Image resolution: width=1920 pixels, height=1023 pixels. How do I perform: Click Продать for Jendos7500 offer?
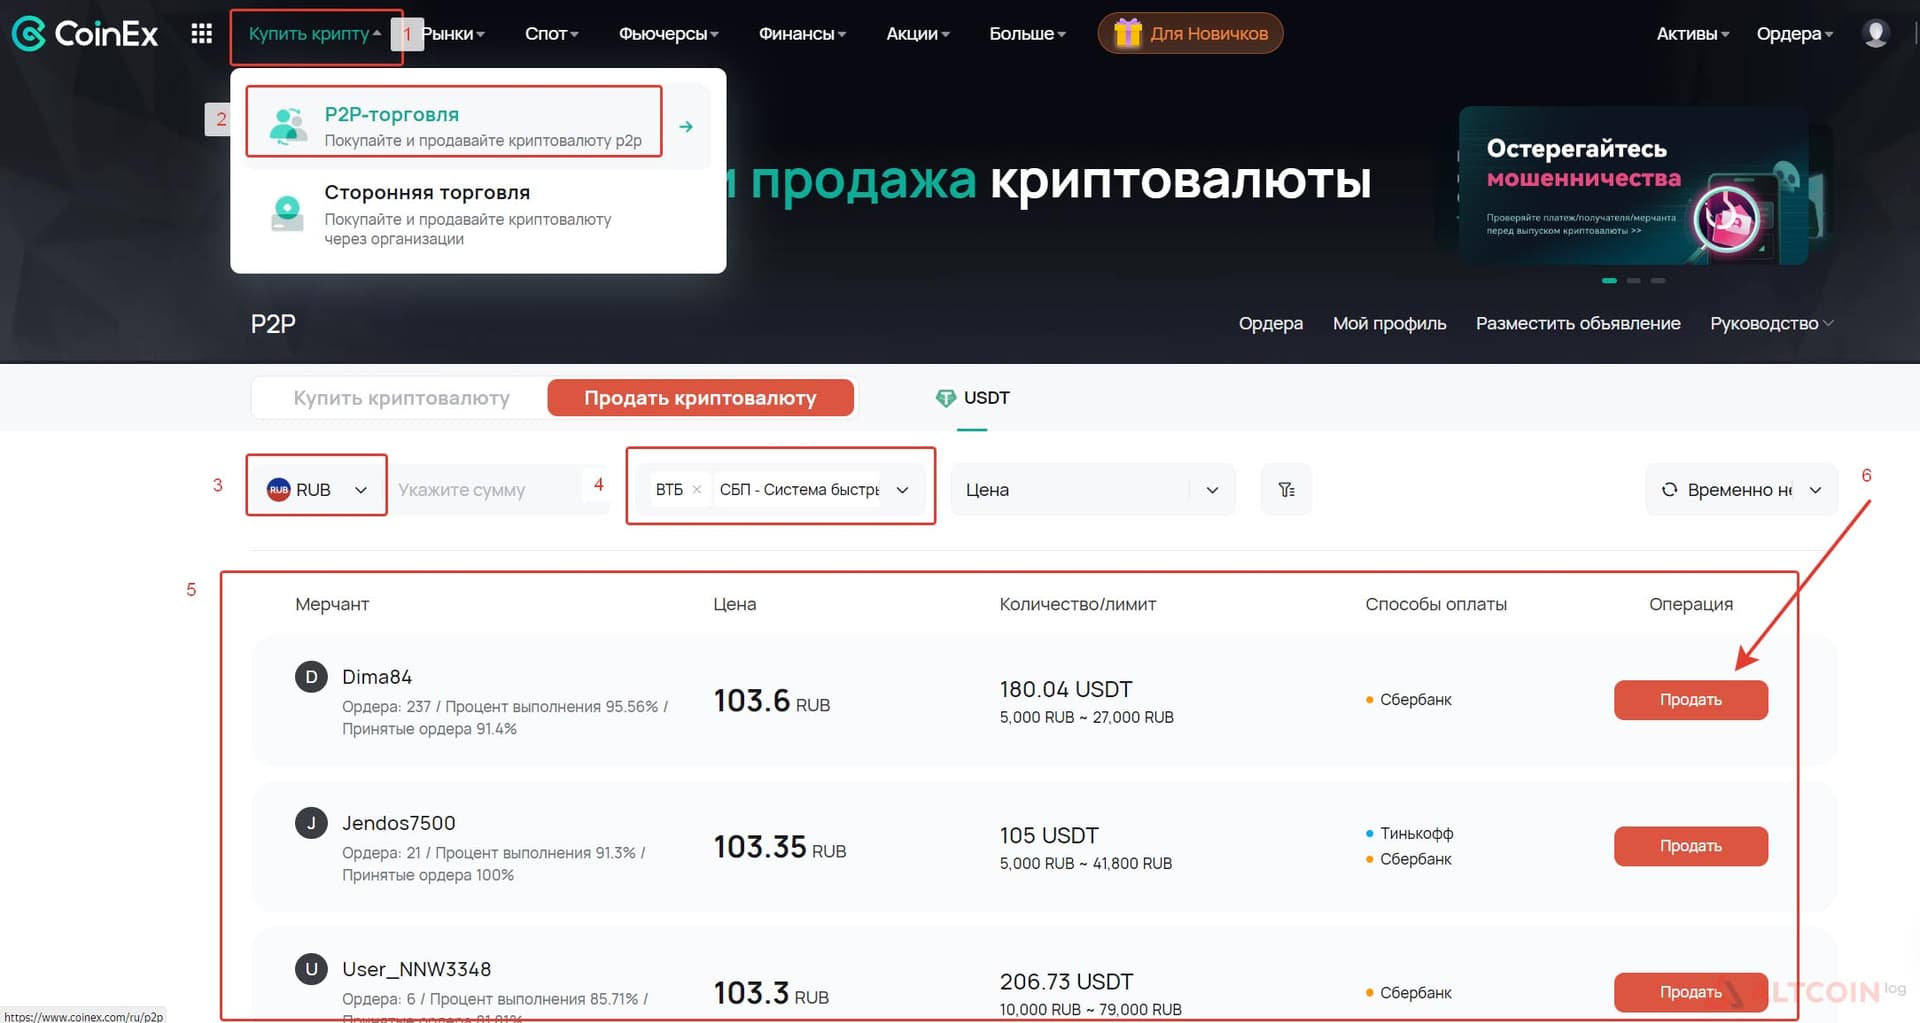pyautogui.click(x=1691, y=846)
